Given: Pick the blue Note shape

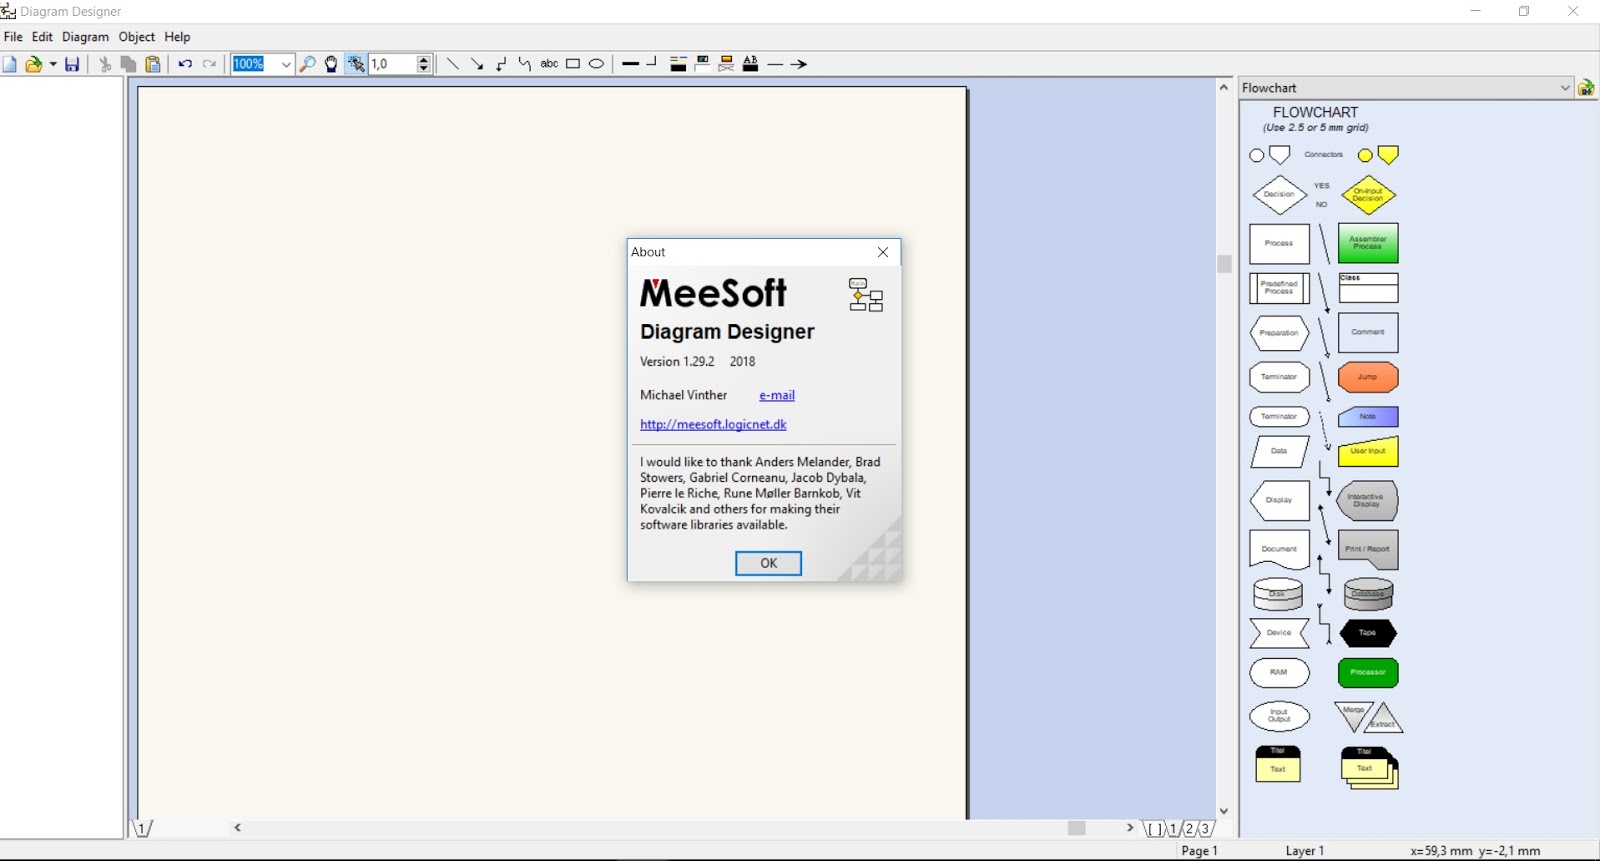Looking at the screenshot, I should click(1368, 416).
